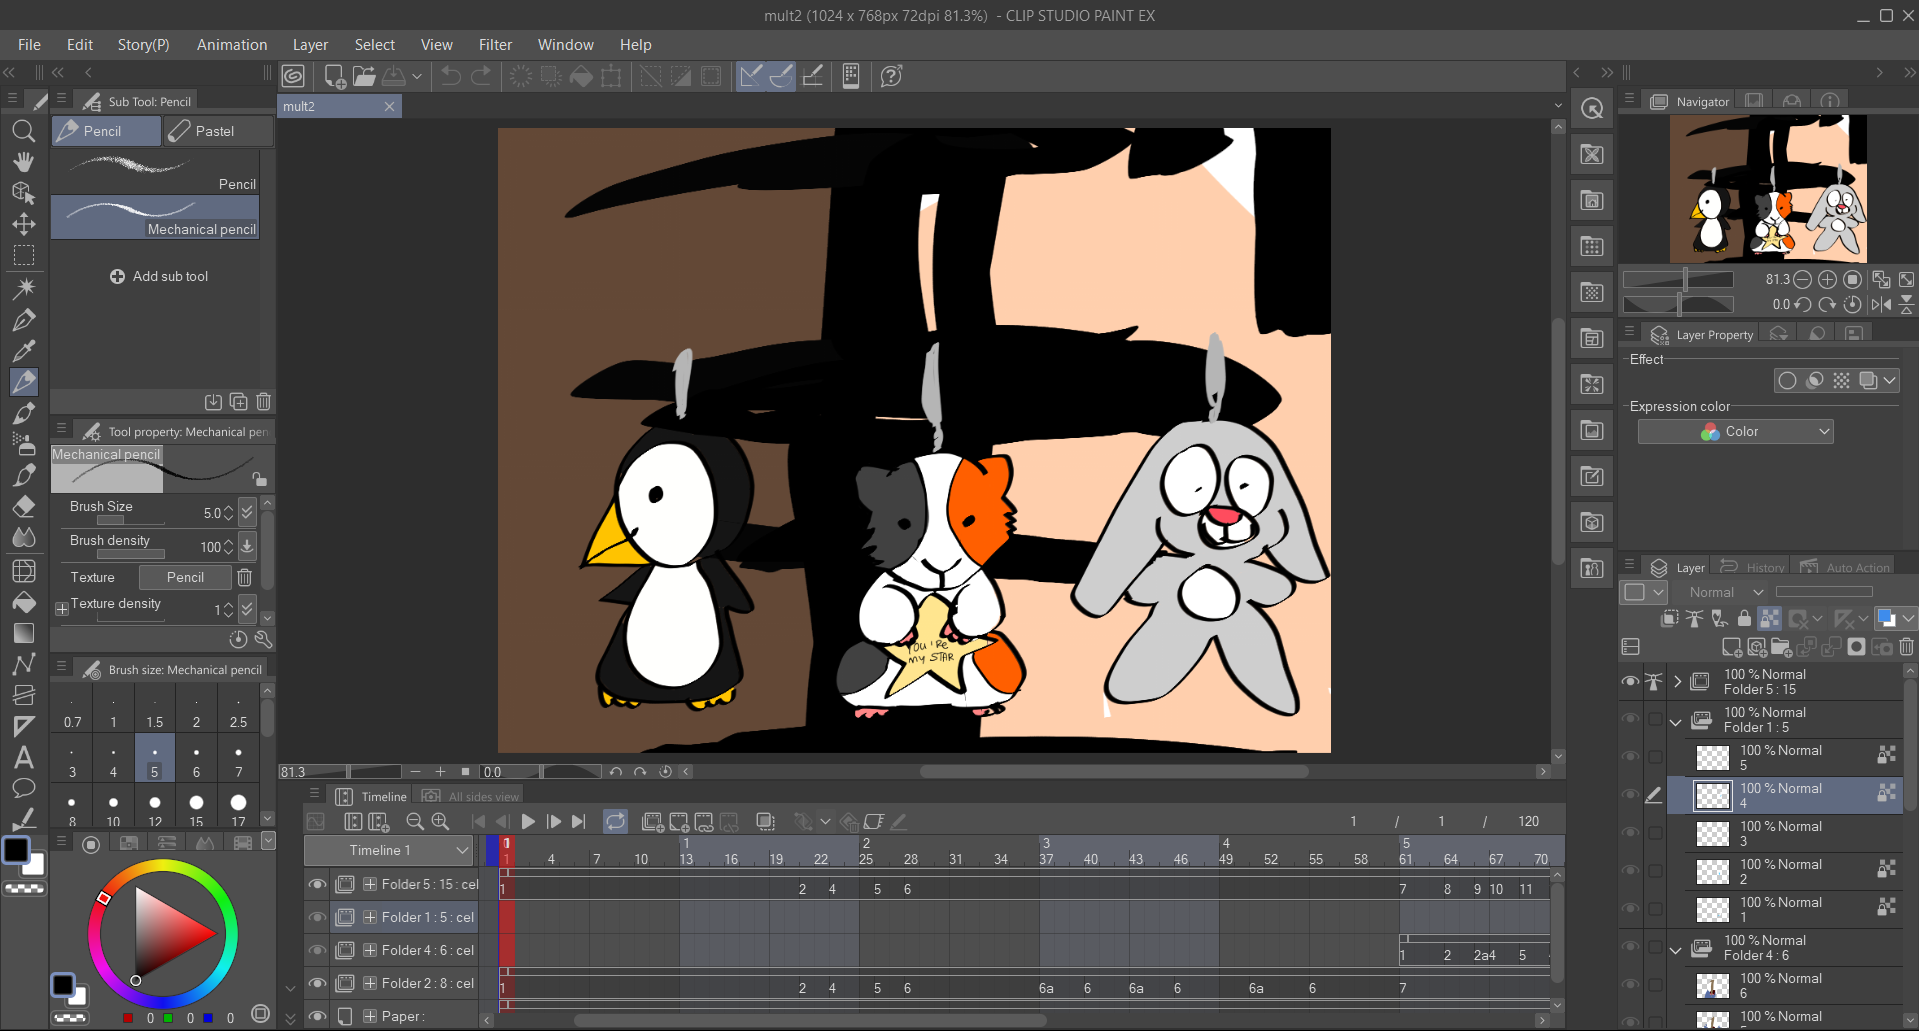Toggle visibility of Folder 4 timeline track
This screenshot has width=1919, height=1031.
tap(317, 950)
